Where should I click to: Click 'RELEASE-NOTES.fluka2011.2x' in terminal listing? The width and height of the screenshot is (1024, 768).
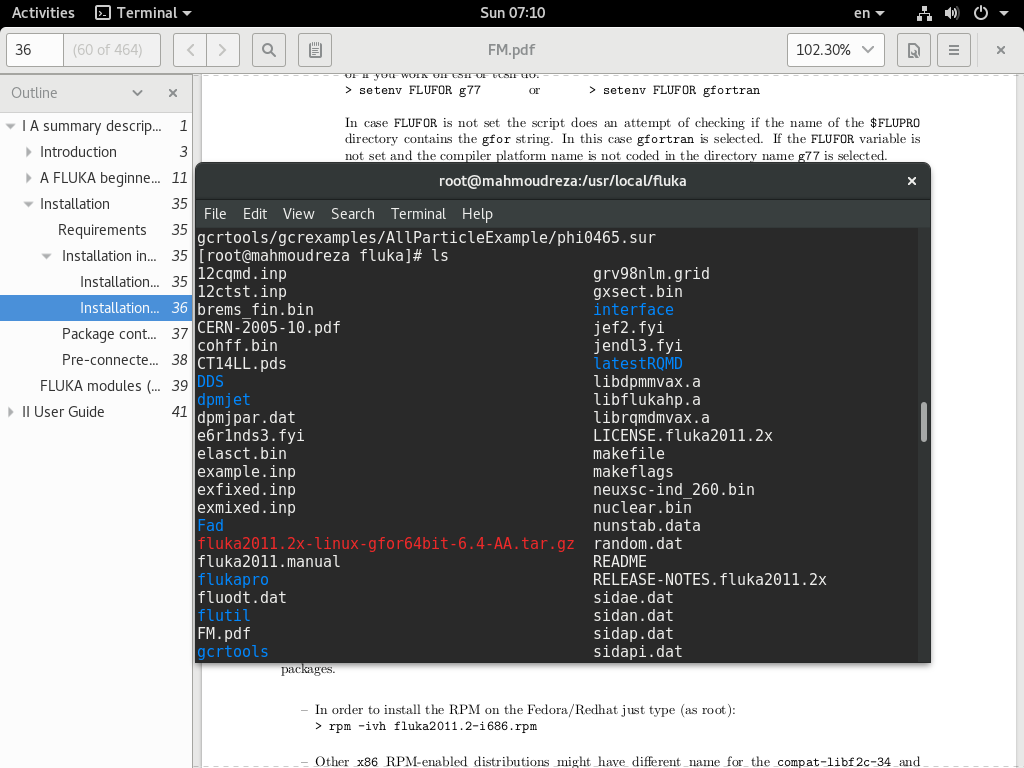tap(709, 580)
